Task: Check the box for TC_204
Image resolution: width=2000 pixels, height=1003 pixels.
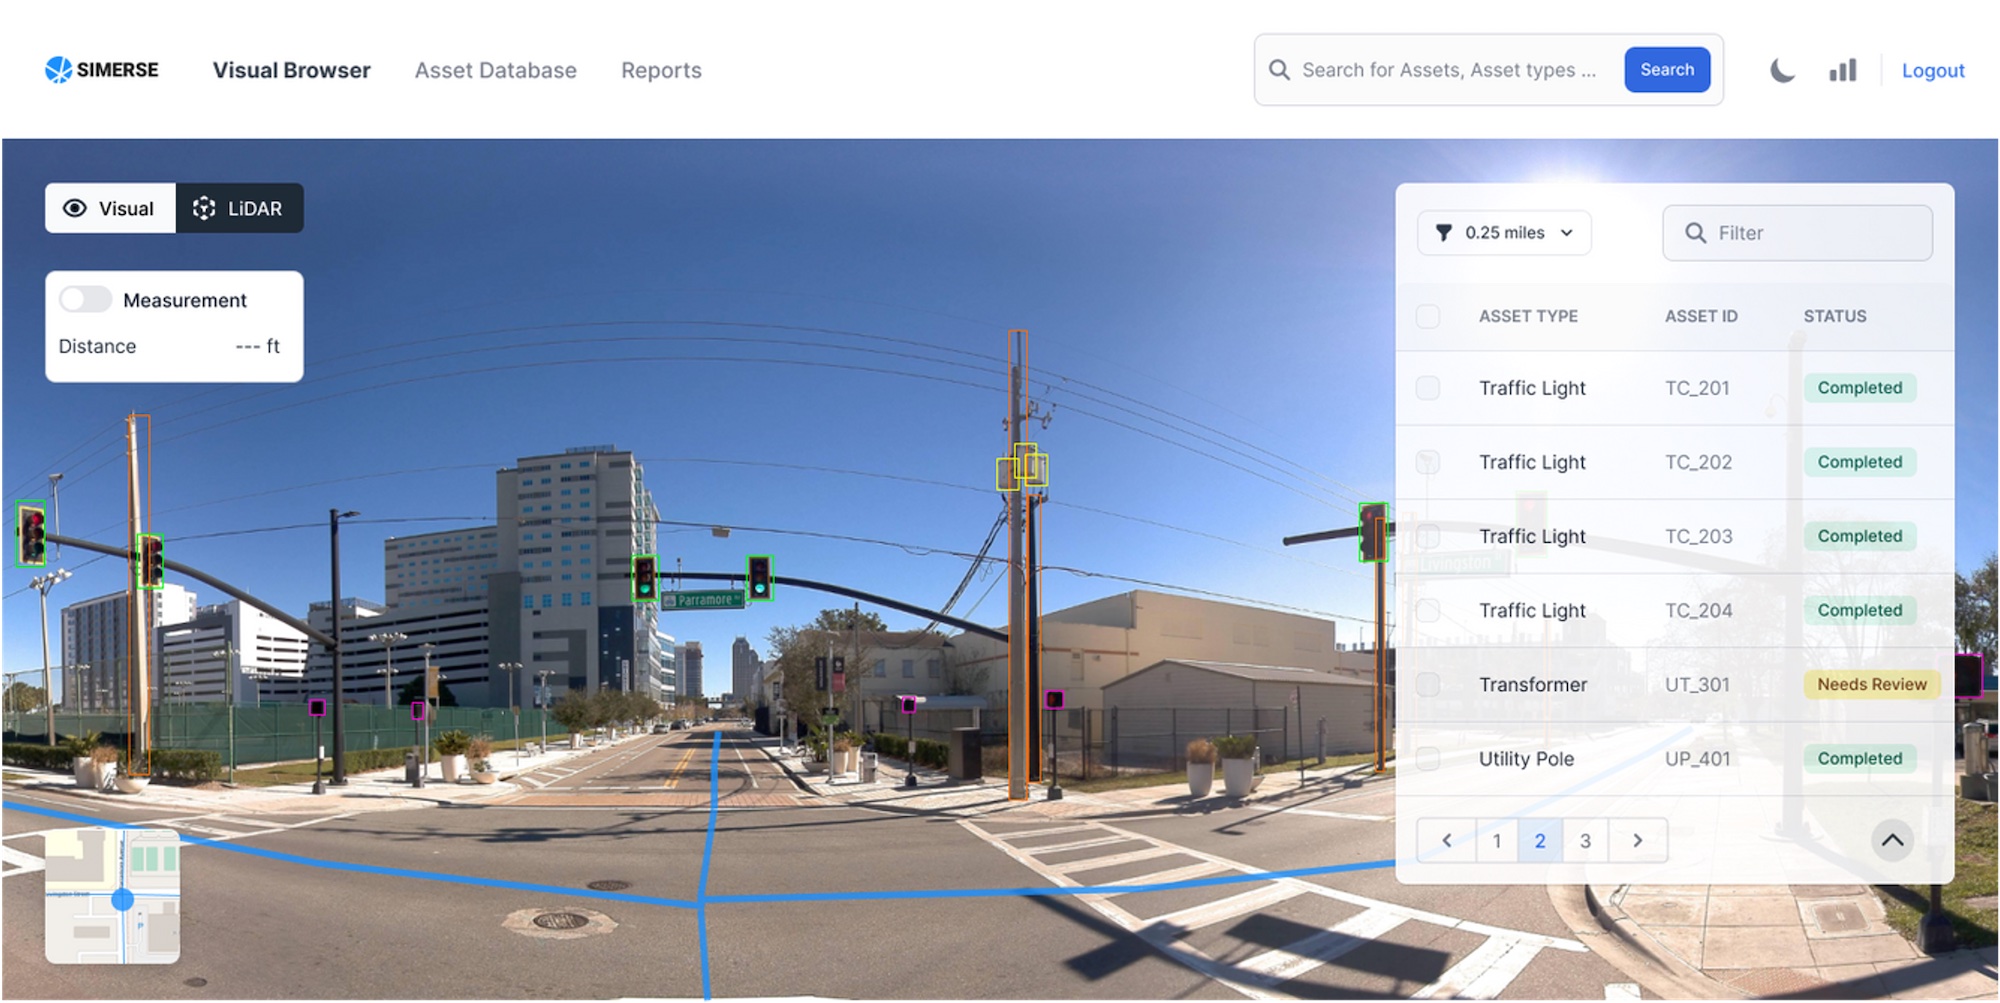Action: pos(1428,610)
